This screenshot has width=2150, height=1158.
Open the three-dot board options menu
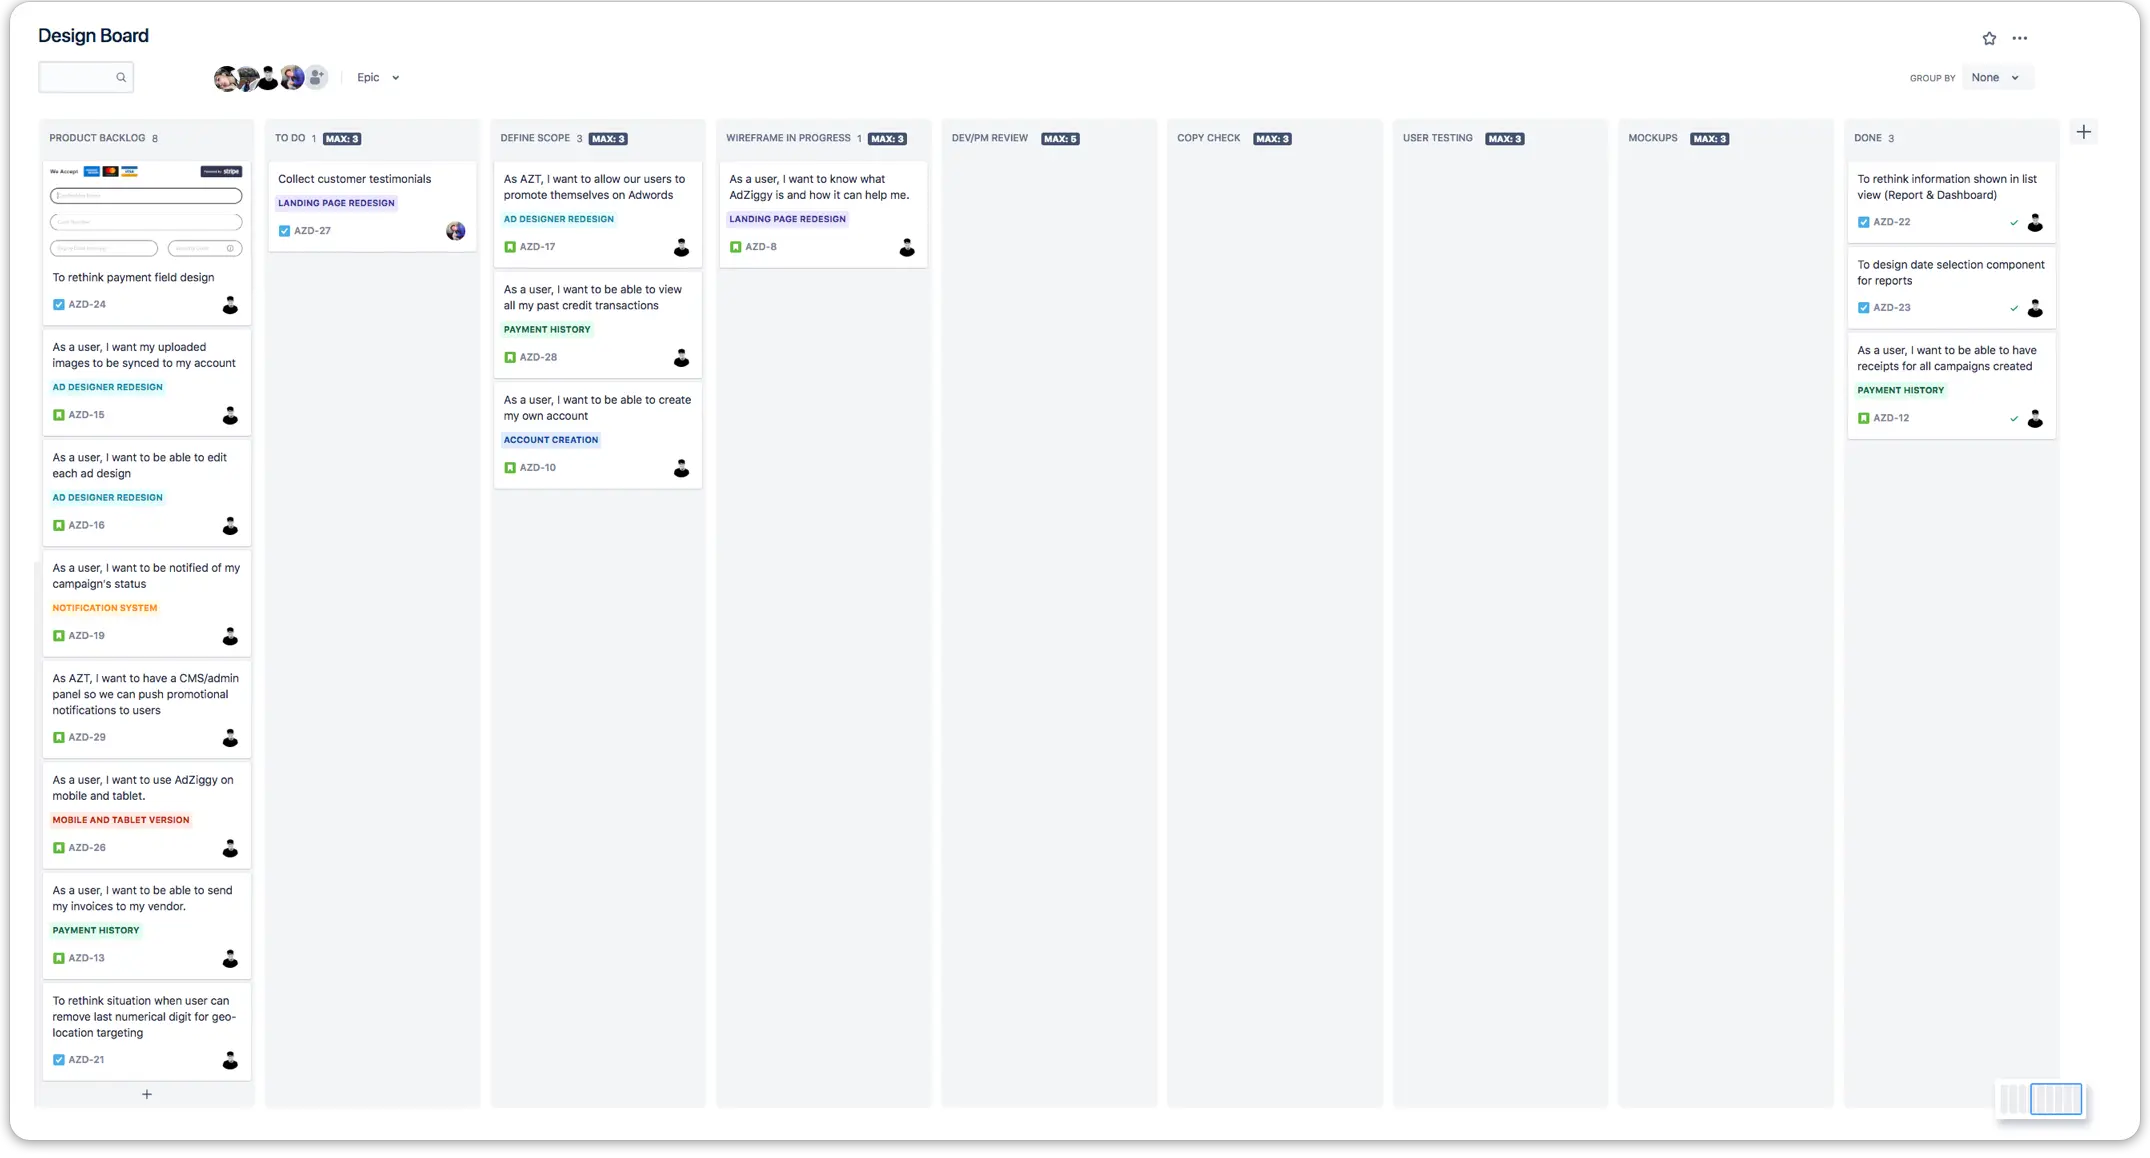coord(2020,38)
